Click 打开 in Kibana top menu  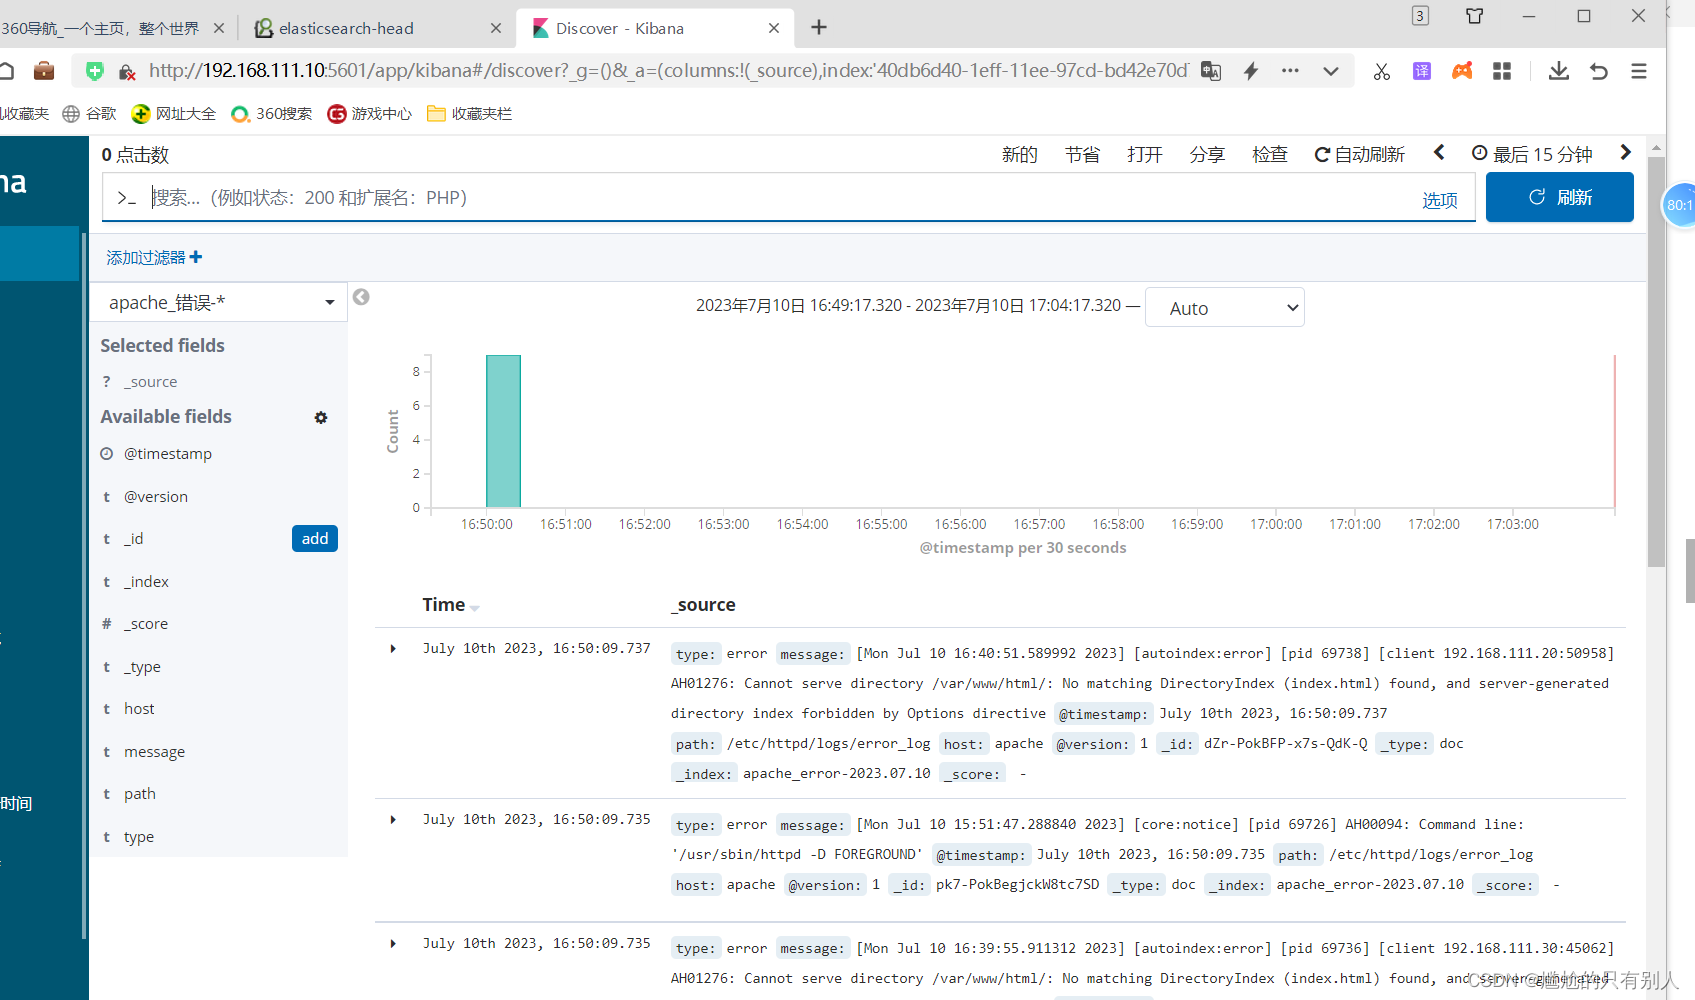click(x=1145, y=154)
